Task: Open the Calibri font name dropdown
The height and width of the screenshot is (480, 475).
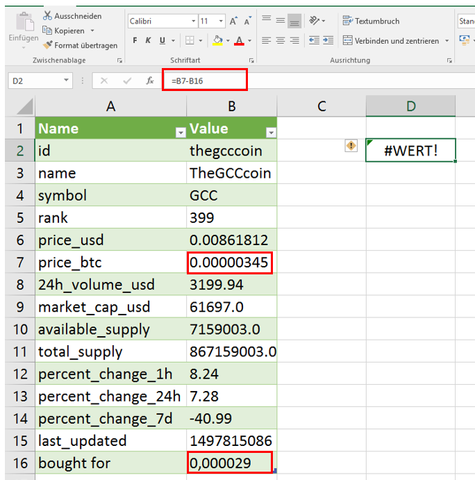Action: point(193,21)
